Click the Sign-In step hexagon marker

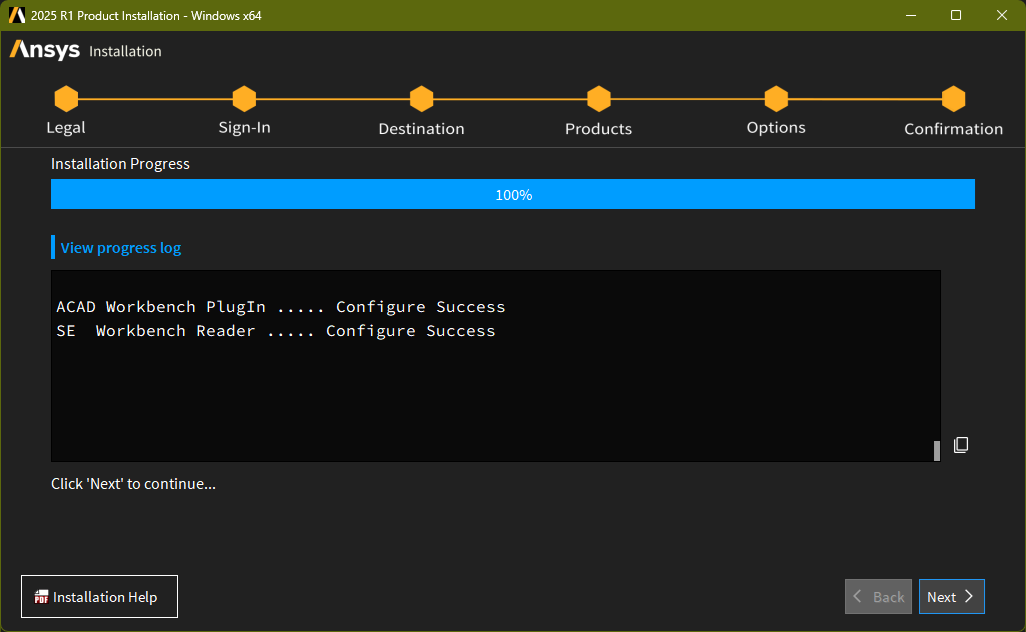244,99
